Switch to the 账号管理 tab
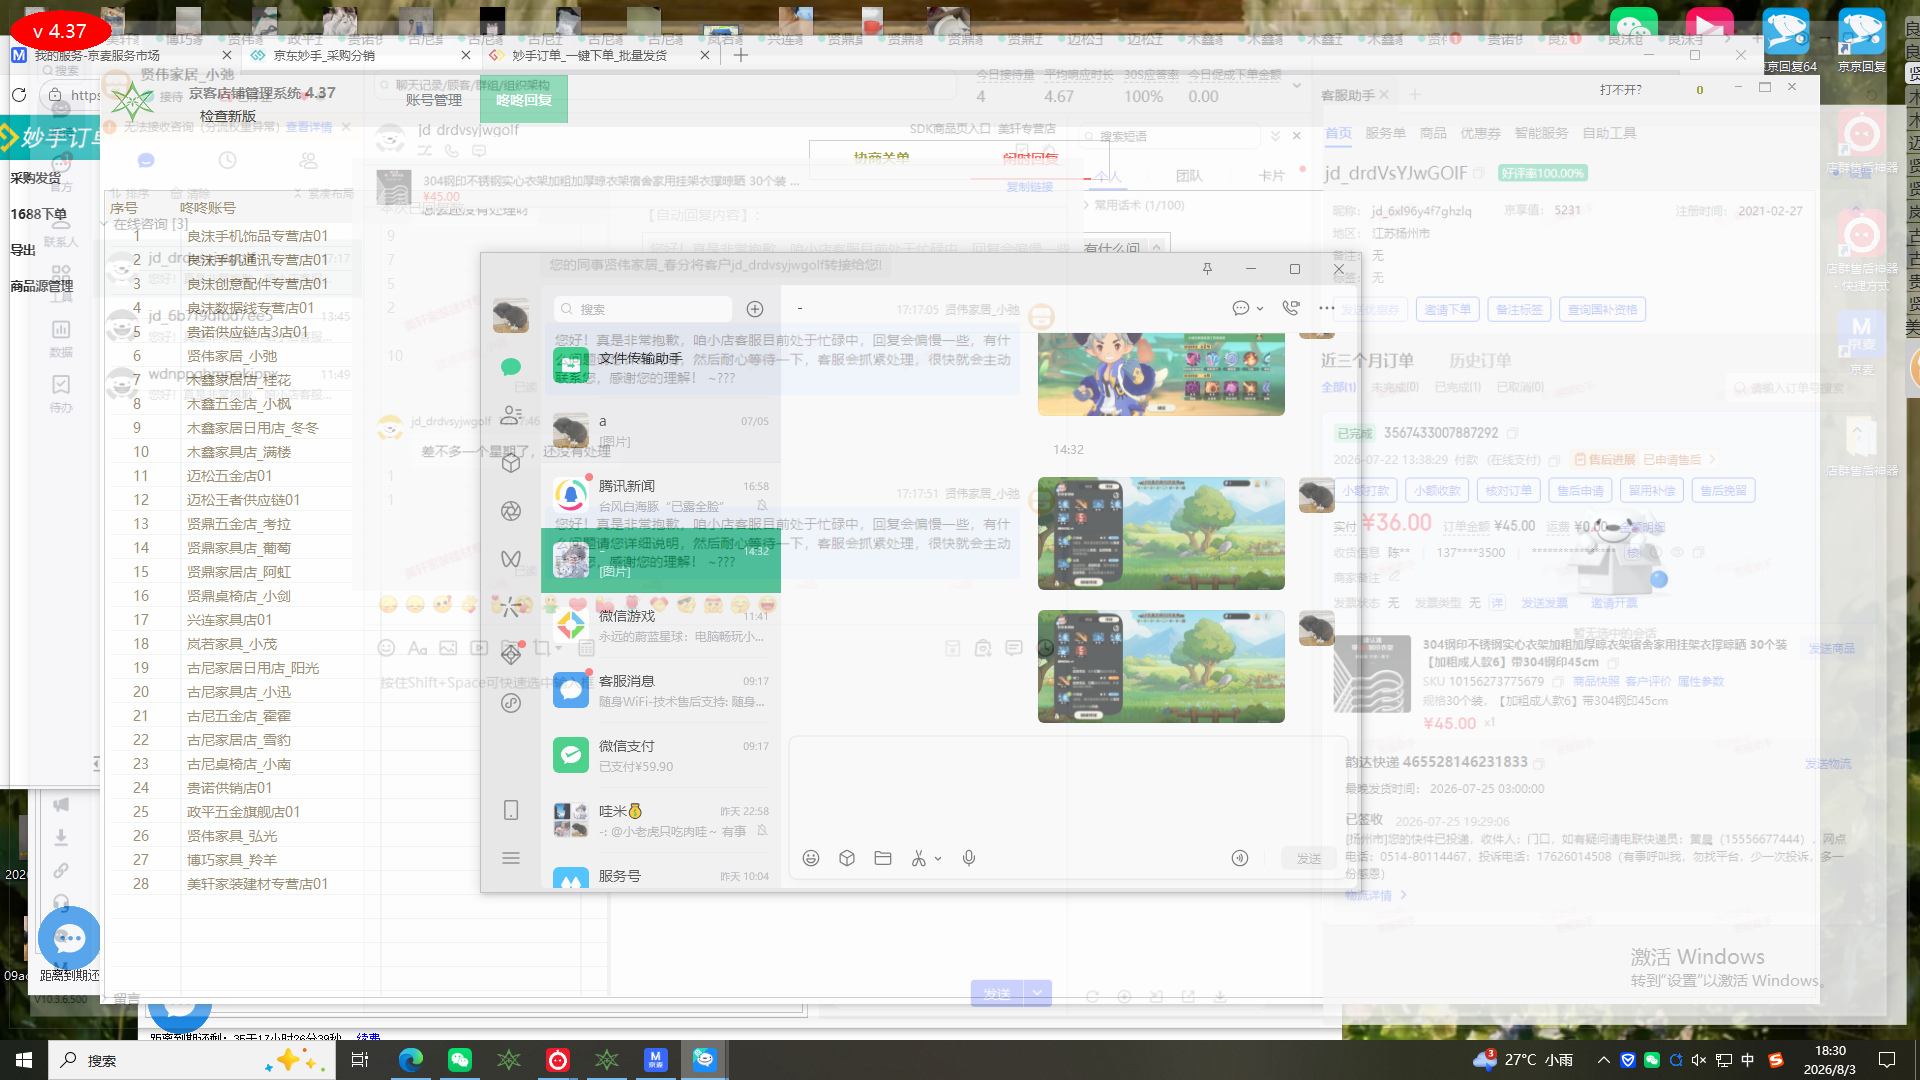 coord(434,100)
